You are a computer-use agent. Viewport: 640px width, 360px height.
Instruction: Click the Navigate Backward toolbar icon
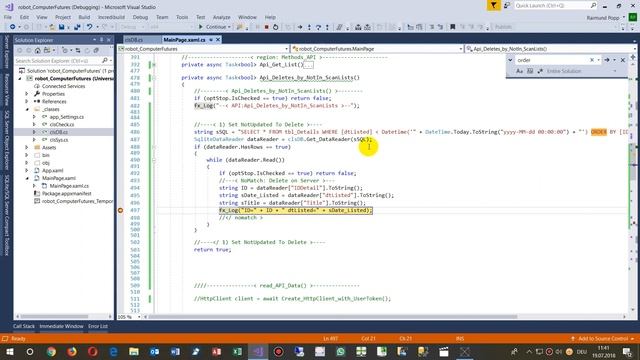pos(13,27)
